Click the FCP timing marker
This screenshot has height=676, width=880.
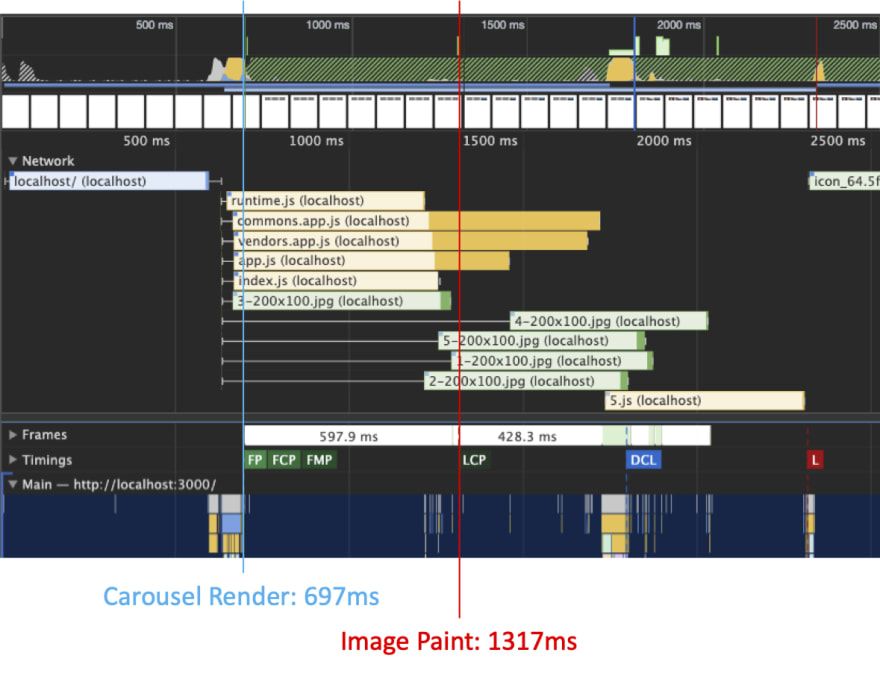click(284, 460)
